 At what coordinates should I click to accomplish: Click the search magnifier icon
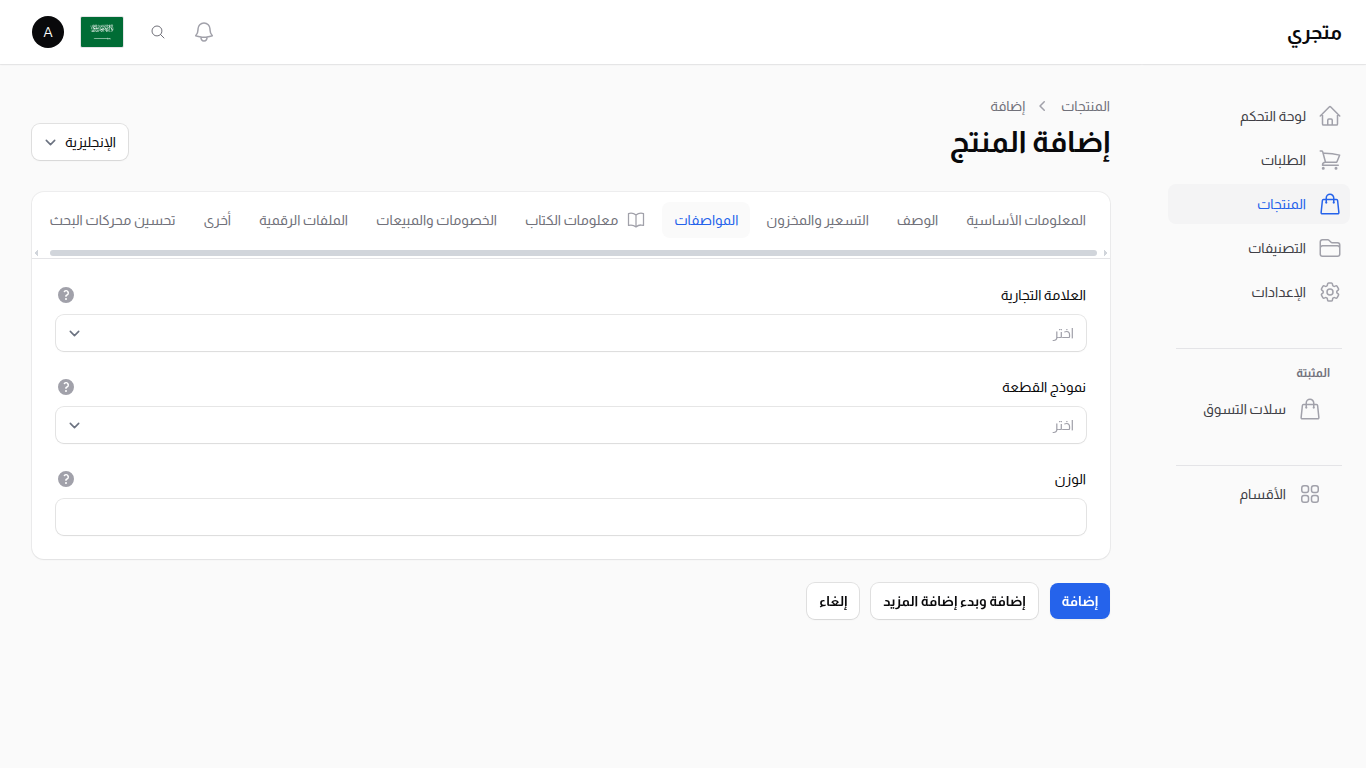(x=157, y=31)
